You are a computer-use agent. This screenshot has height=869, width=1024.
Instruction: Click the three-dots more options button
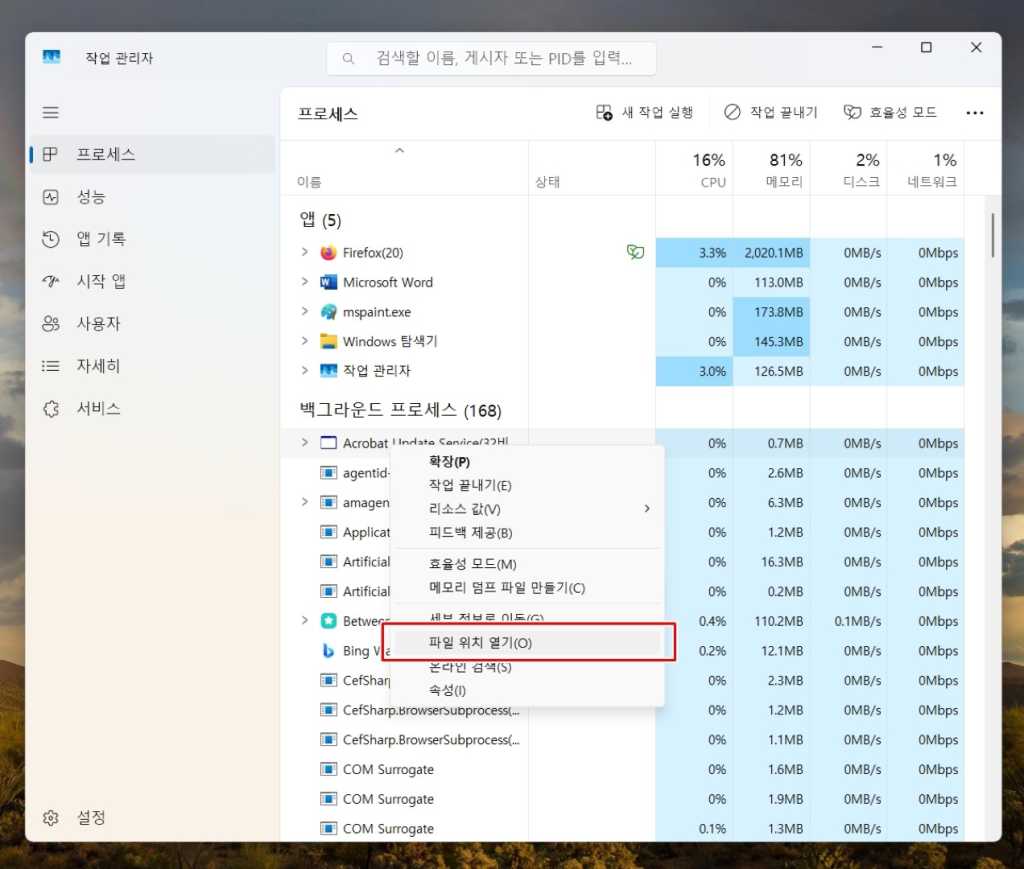(975, 113)
